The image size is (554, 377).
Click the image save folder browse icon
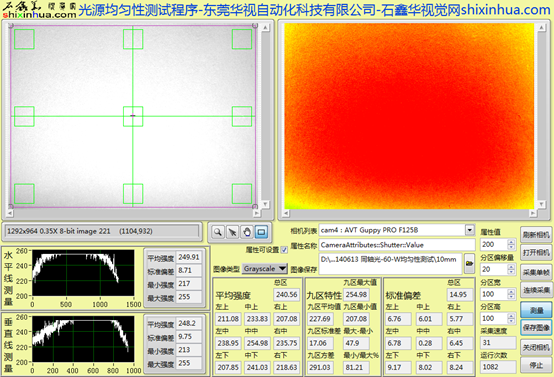pyautogui.click(x=469, y=263)
